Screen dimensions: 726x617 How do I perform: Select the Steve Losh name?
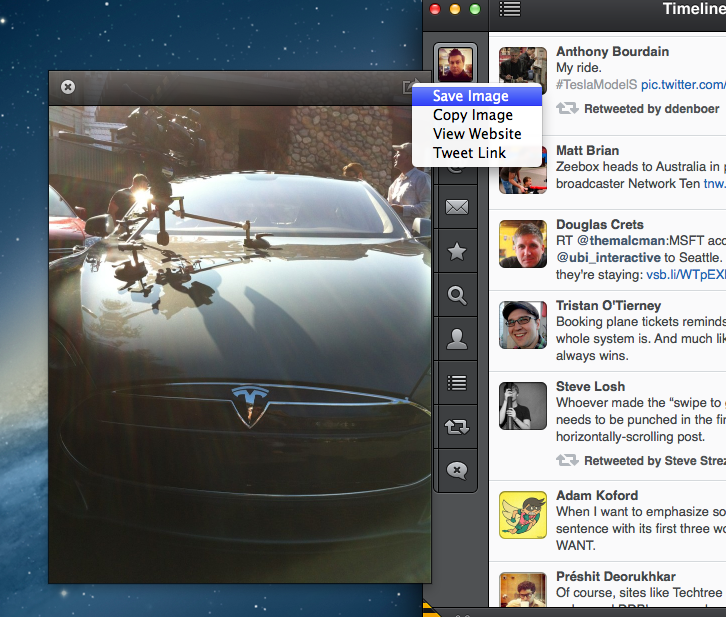click(590, 386)
